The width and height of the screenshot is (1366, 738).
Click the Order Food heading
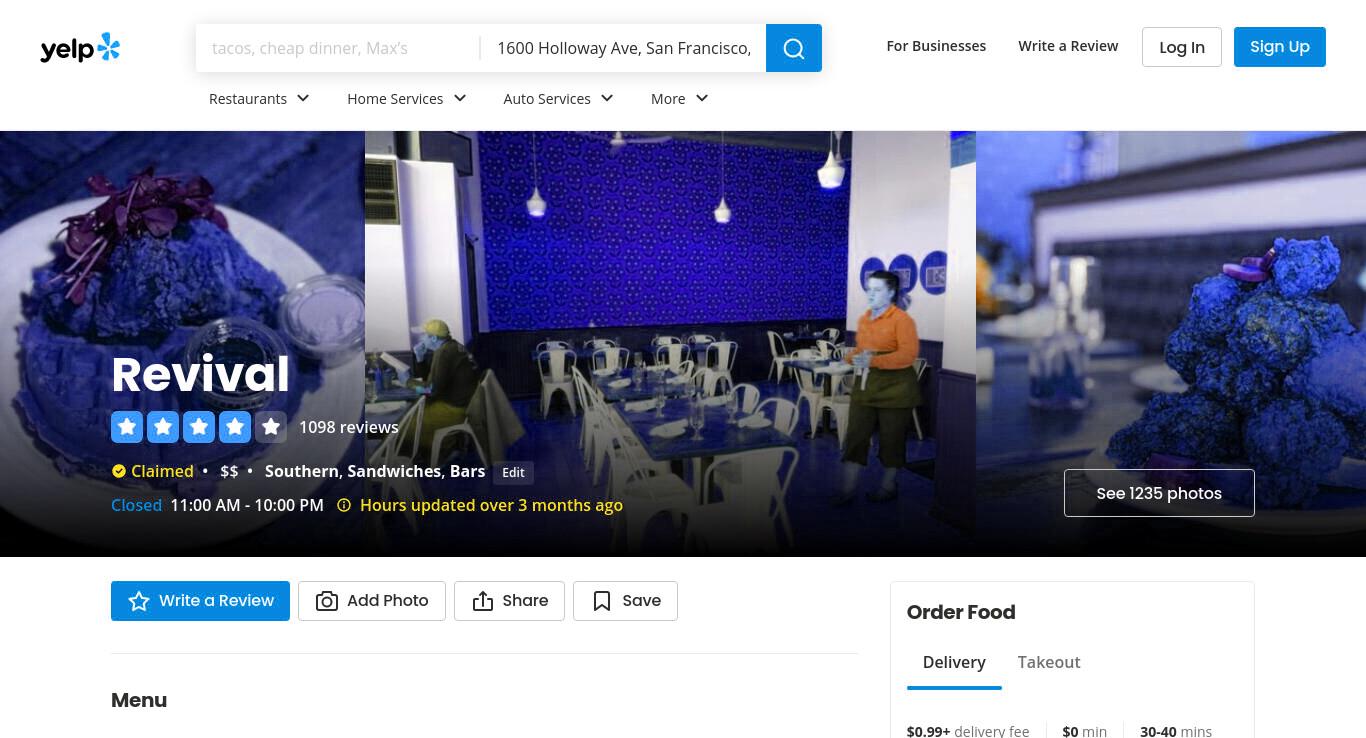961,612
